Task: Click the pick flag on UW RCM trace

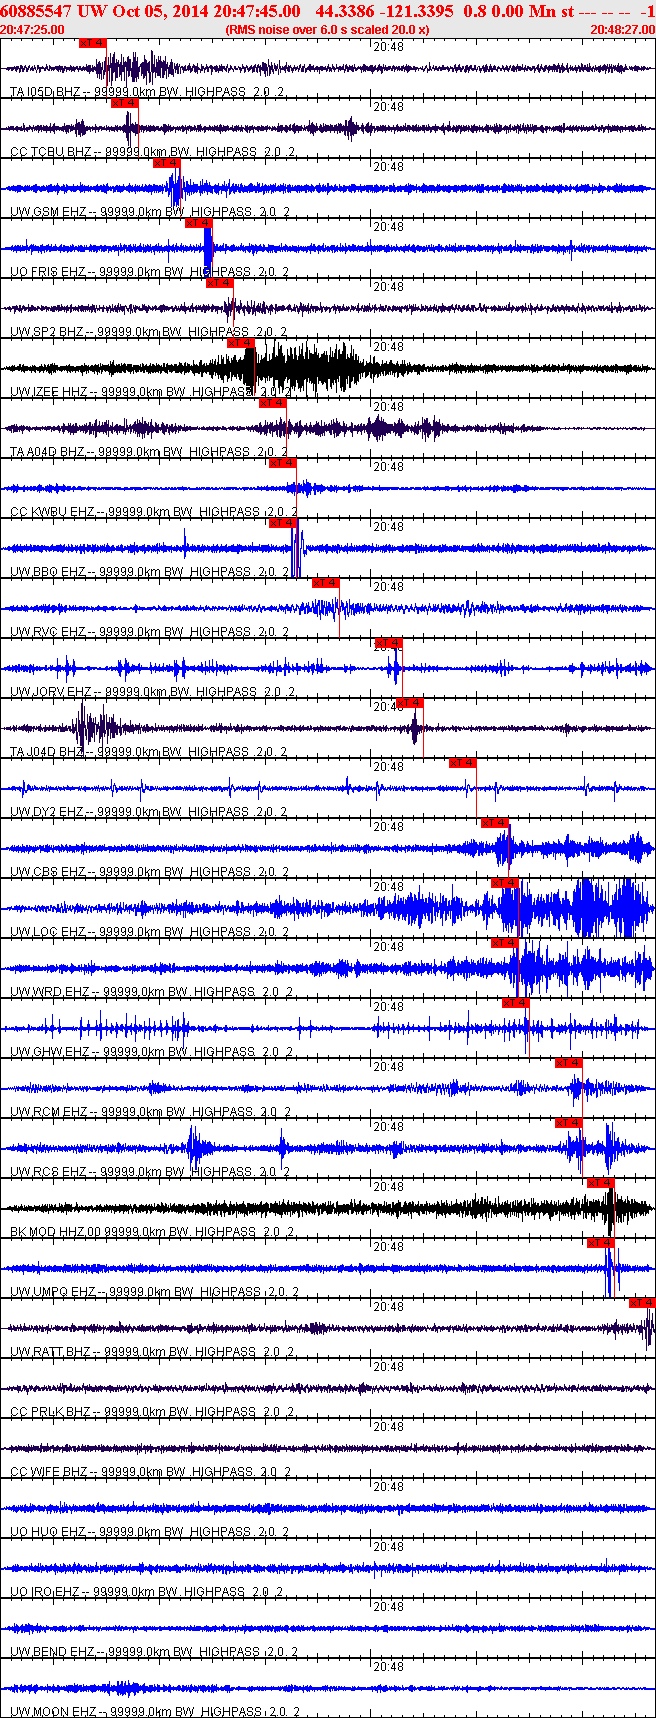Action: [x=568, y=1063]
